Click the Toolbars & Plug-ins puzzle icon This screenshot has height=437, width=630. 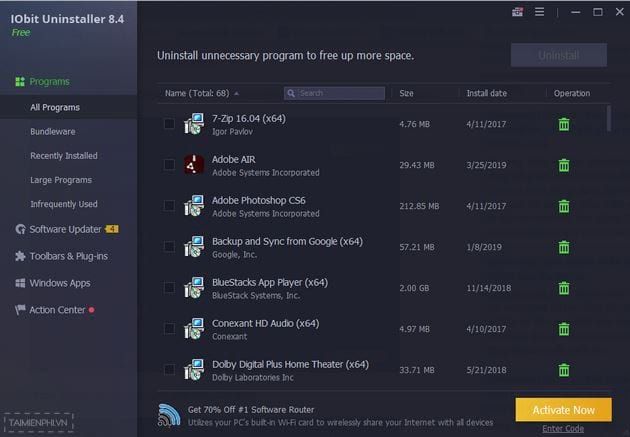[20, 256]
